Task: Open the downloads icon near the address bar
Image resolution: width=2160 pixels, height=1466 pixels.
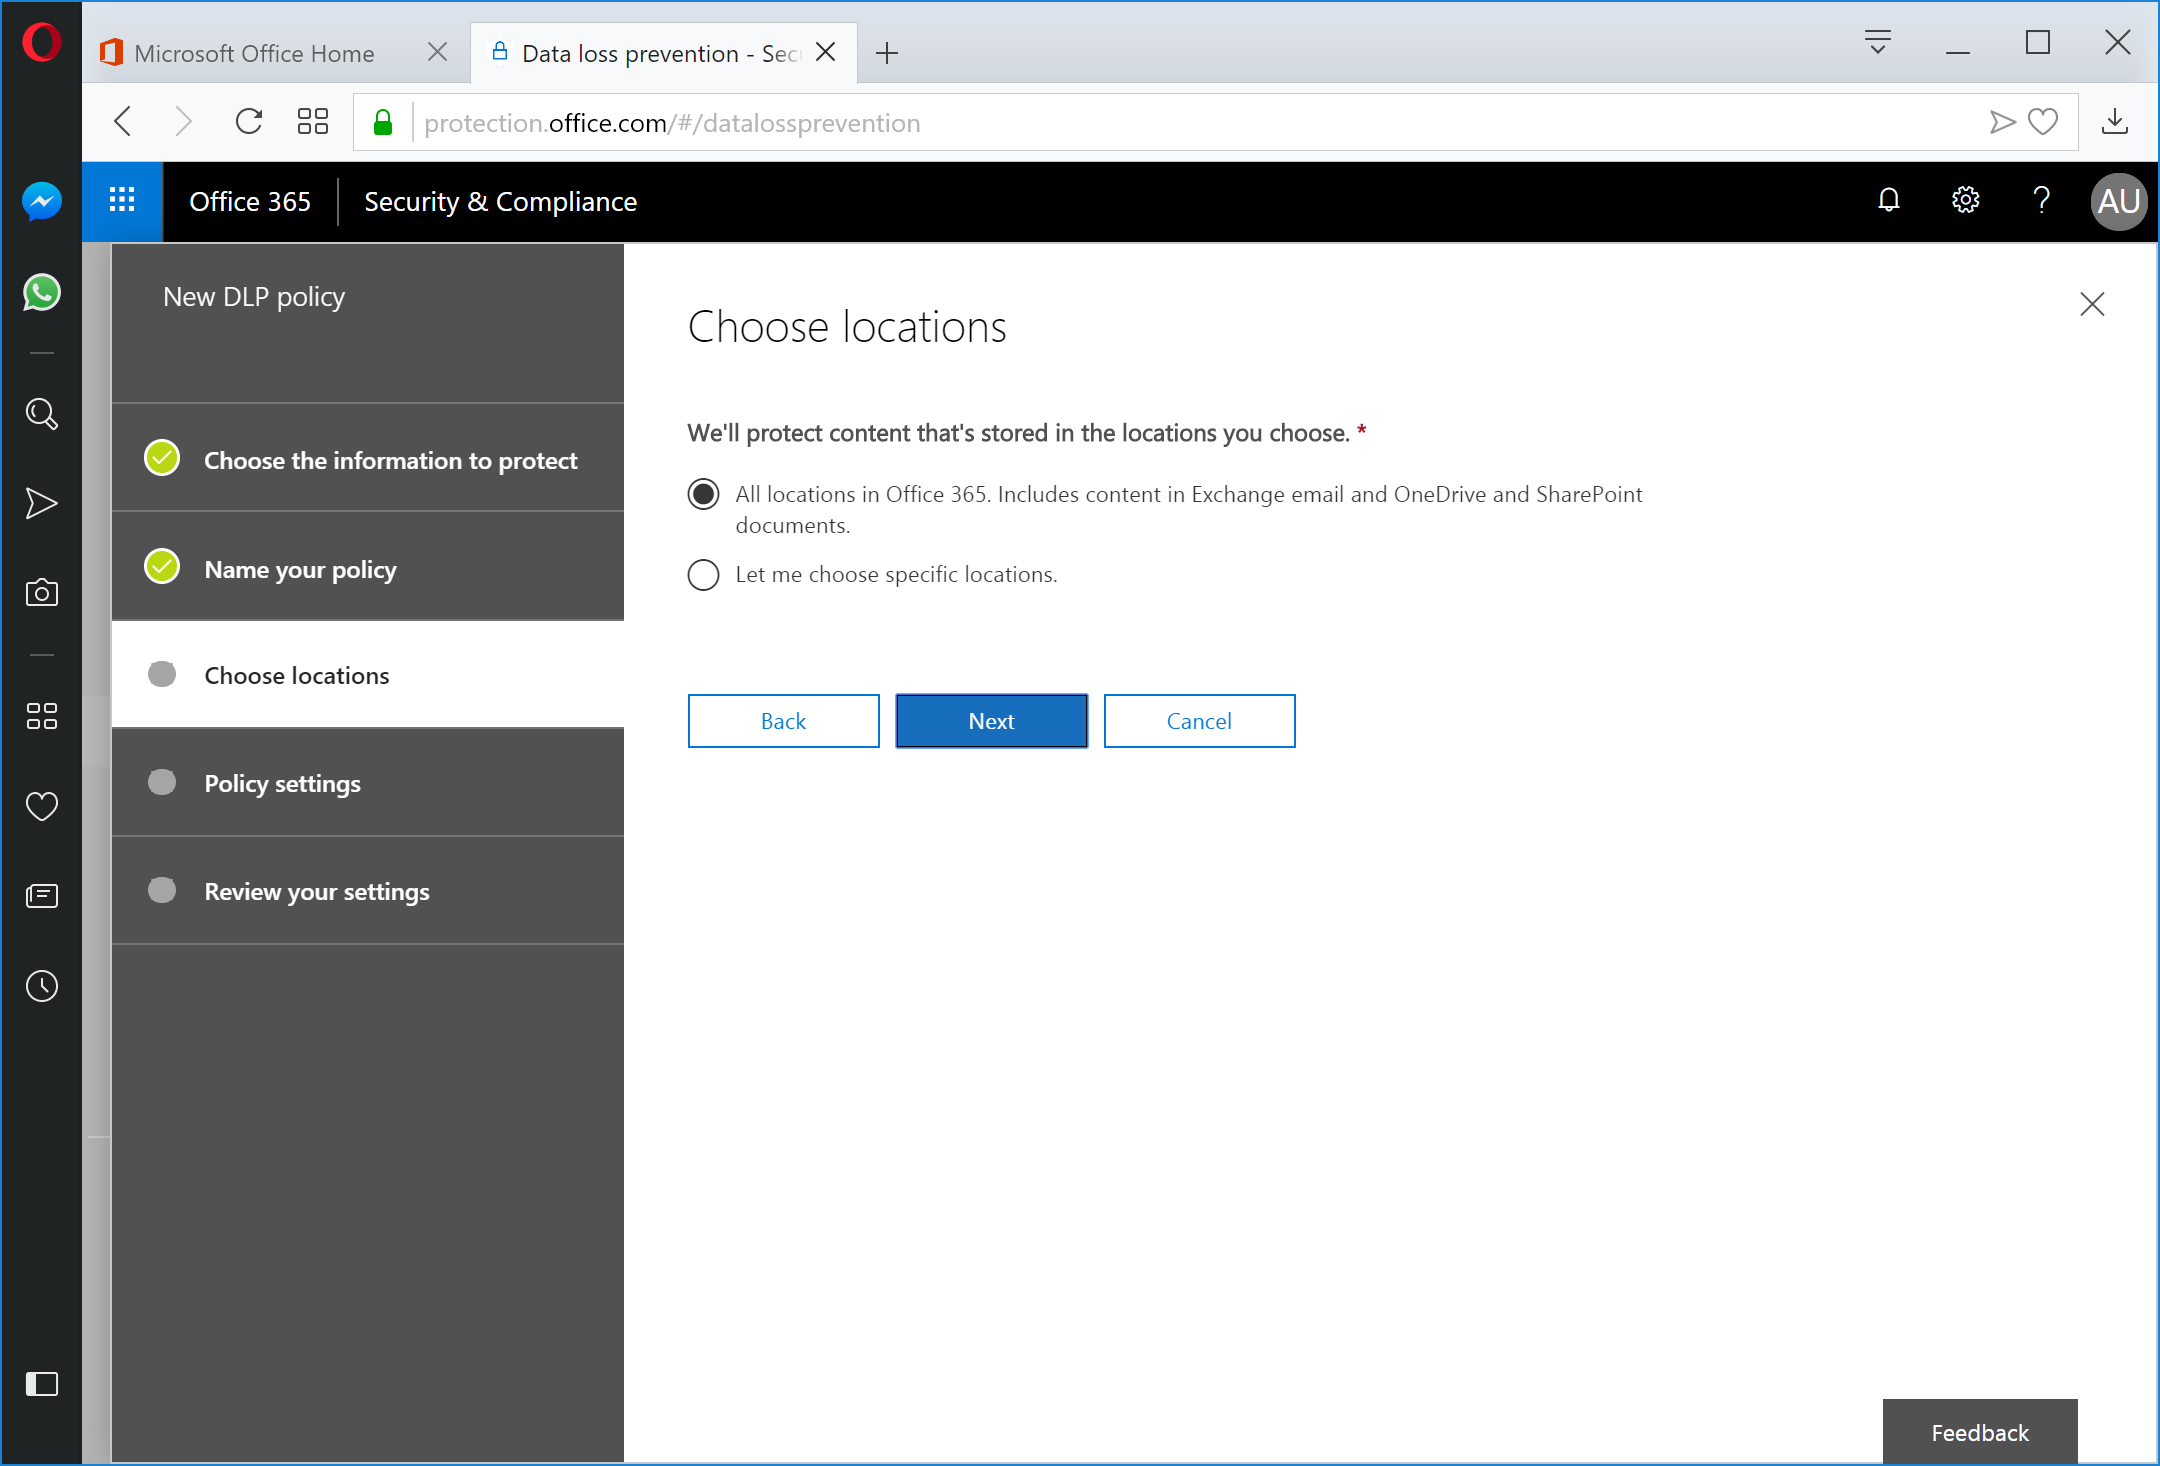Action: point(2114,121)
